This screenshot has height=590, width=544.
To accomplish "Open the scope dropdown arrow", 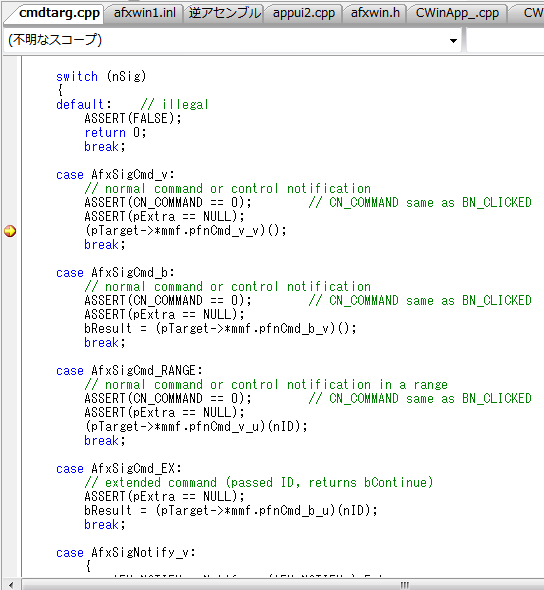I will click(x=453, y=40).
